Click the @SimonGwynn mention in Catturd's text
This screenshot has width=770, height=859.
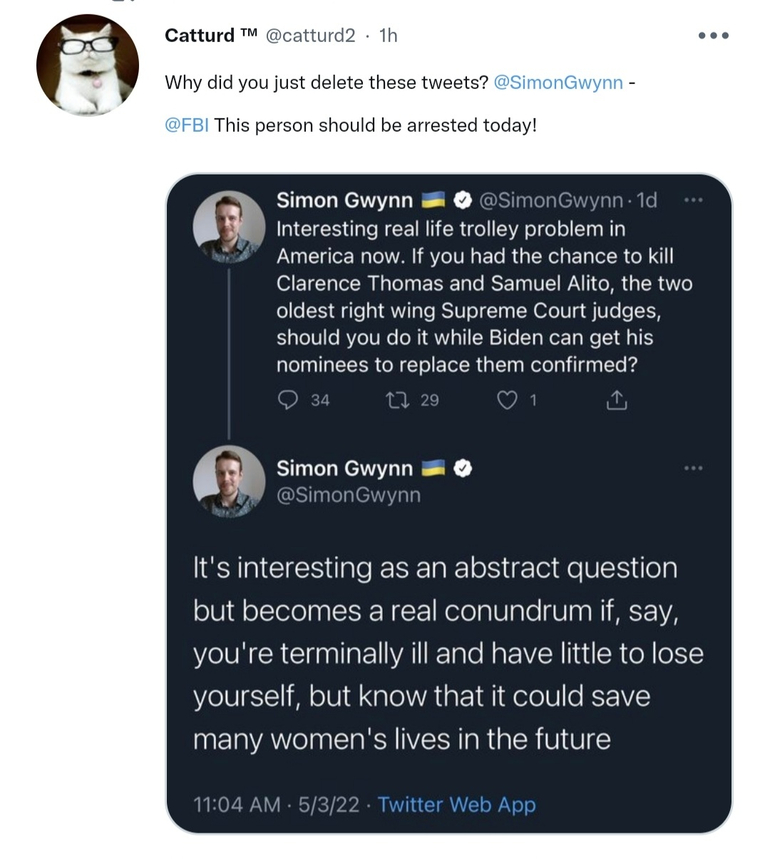tap(557, 82)
